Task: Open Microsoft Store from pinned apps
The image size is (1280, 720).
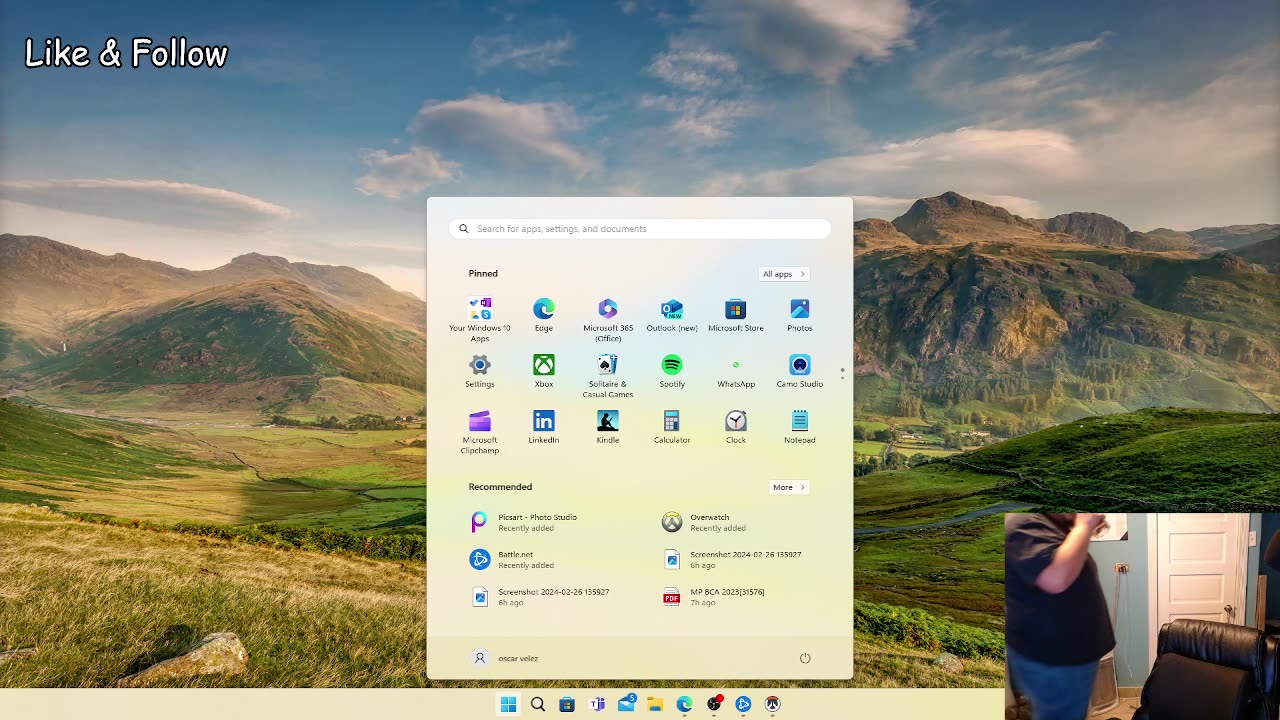Action: click(x=736, y=315)
